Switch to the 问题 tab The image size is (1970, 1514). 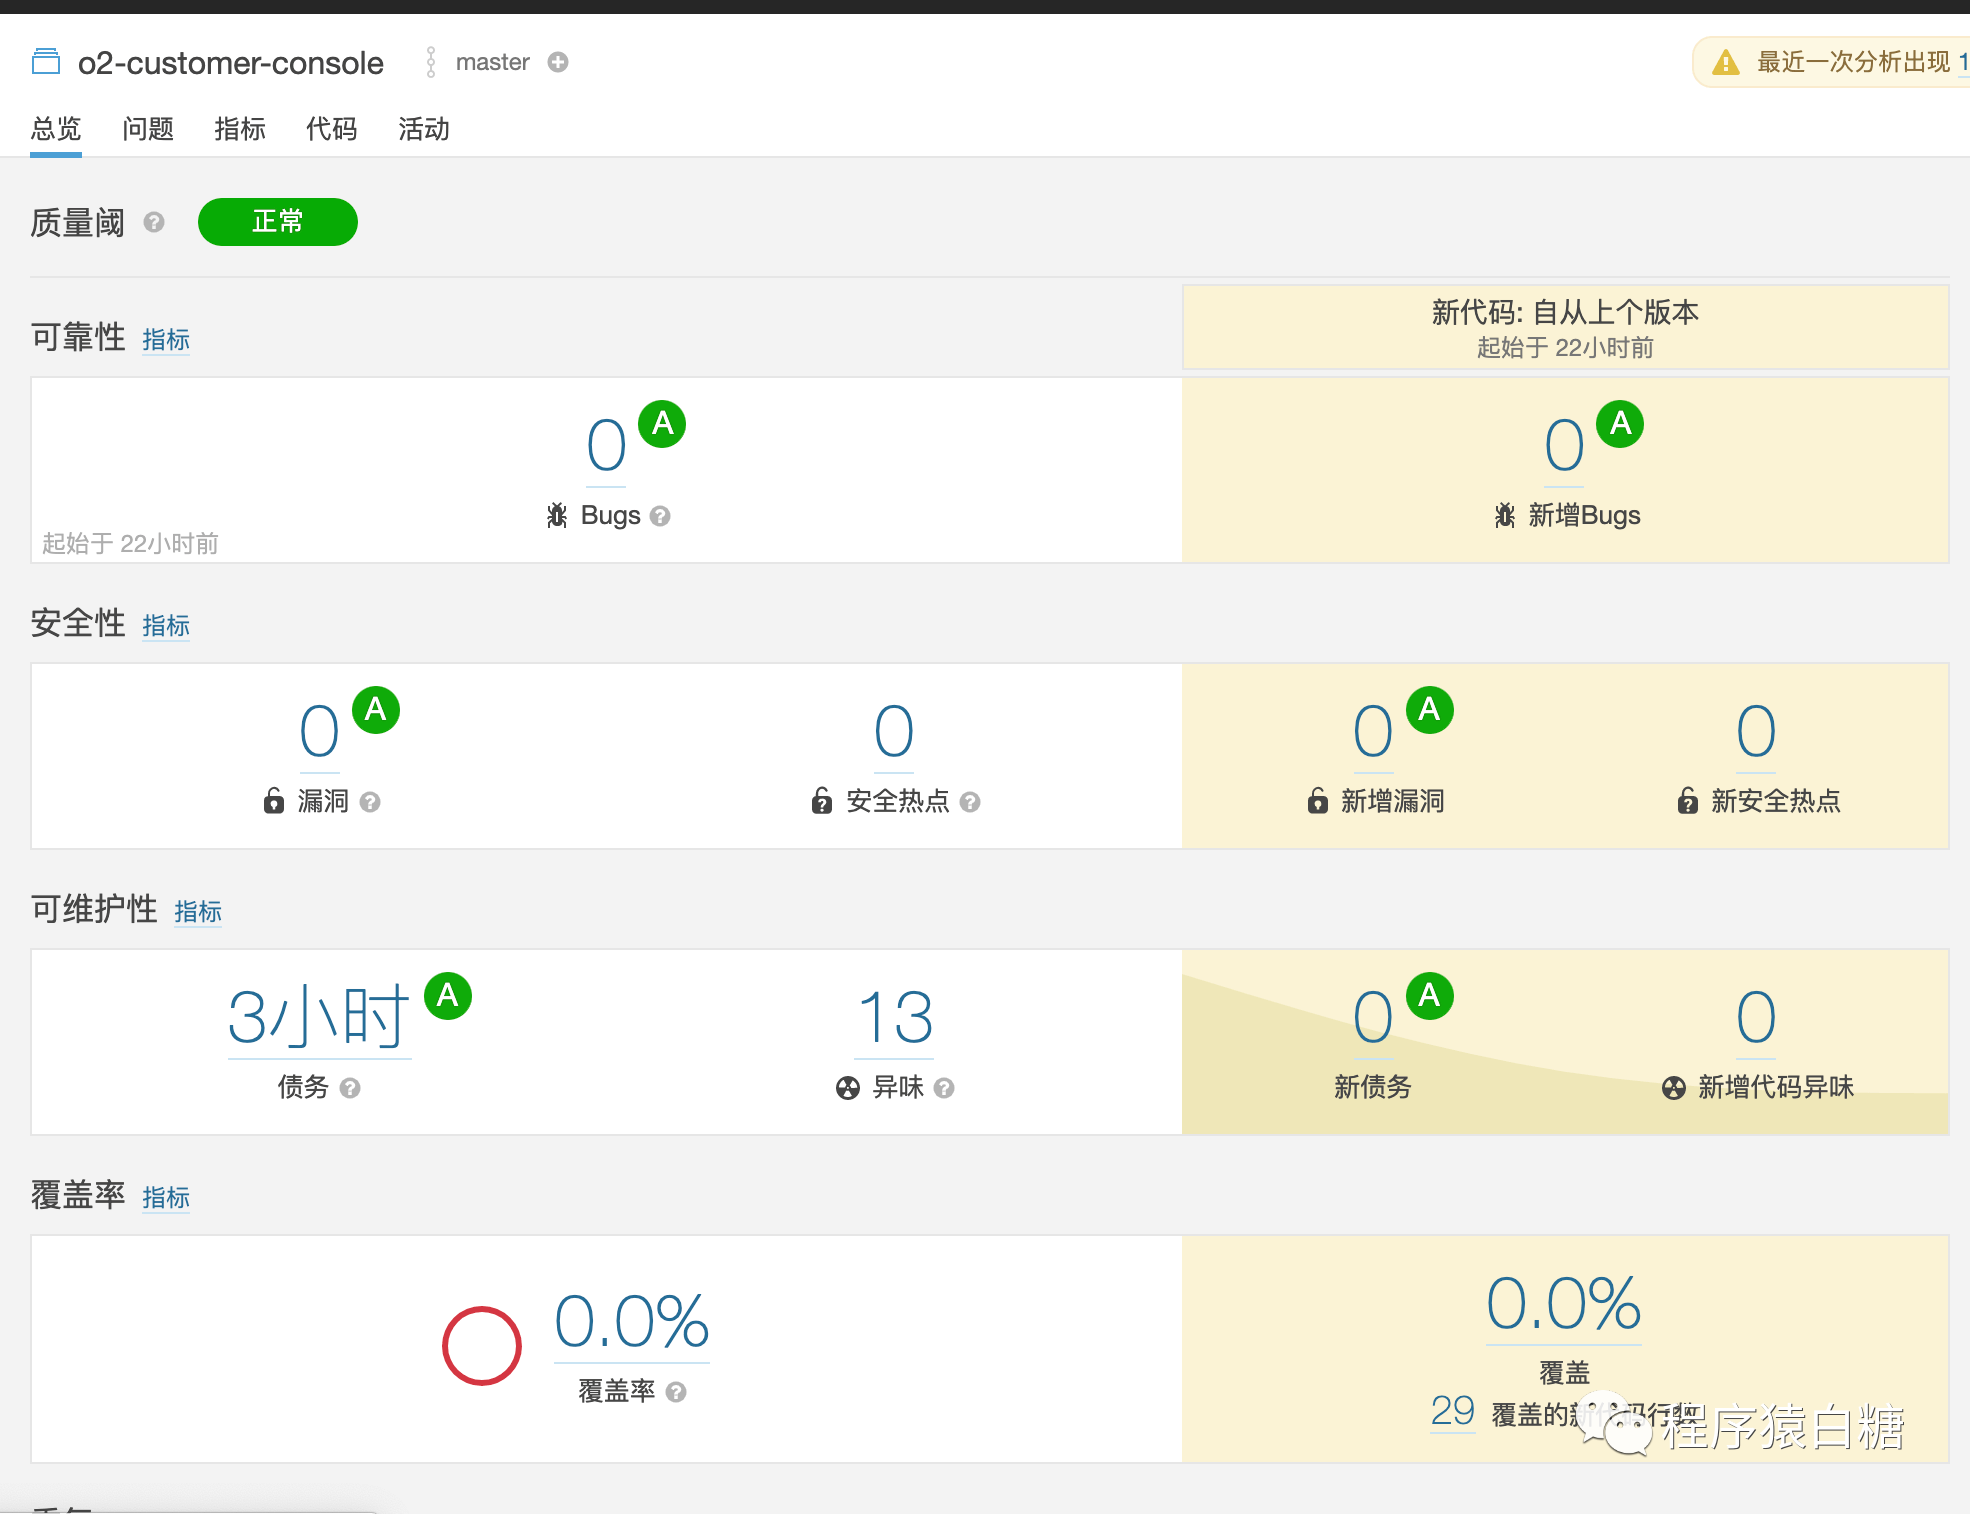(148, 129)
